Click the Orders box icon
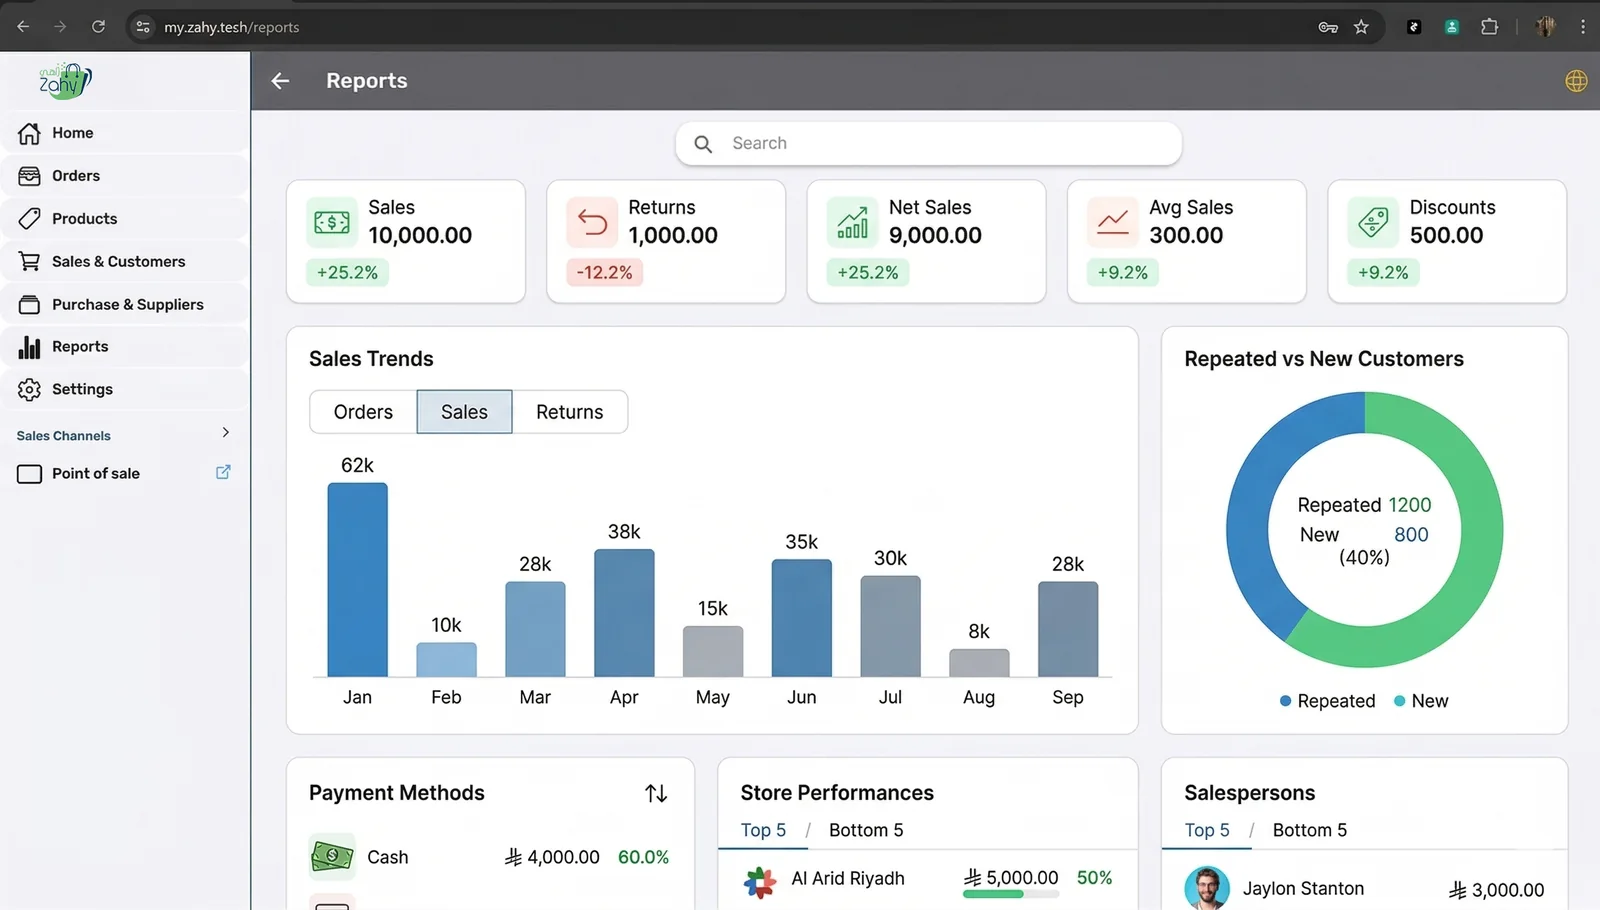The image size is (1600, 910). coord(30,176)
